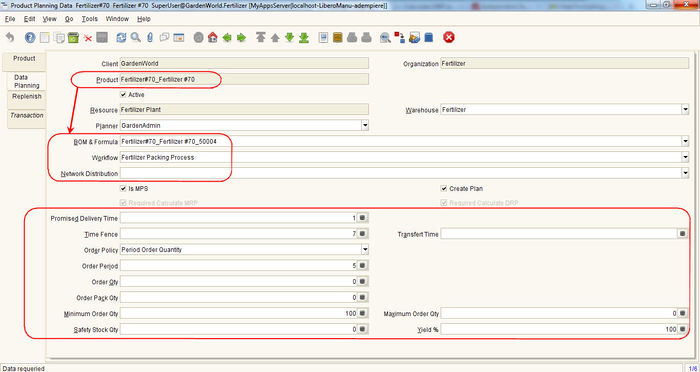Open the Order Policy dropdown
The height and width of the screenshot is (372, 700).
365,250
